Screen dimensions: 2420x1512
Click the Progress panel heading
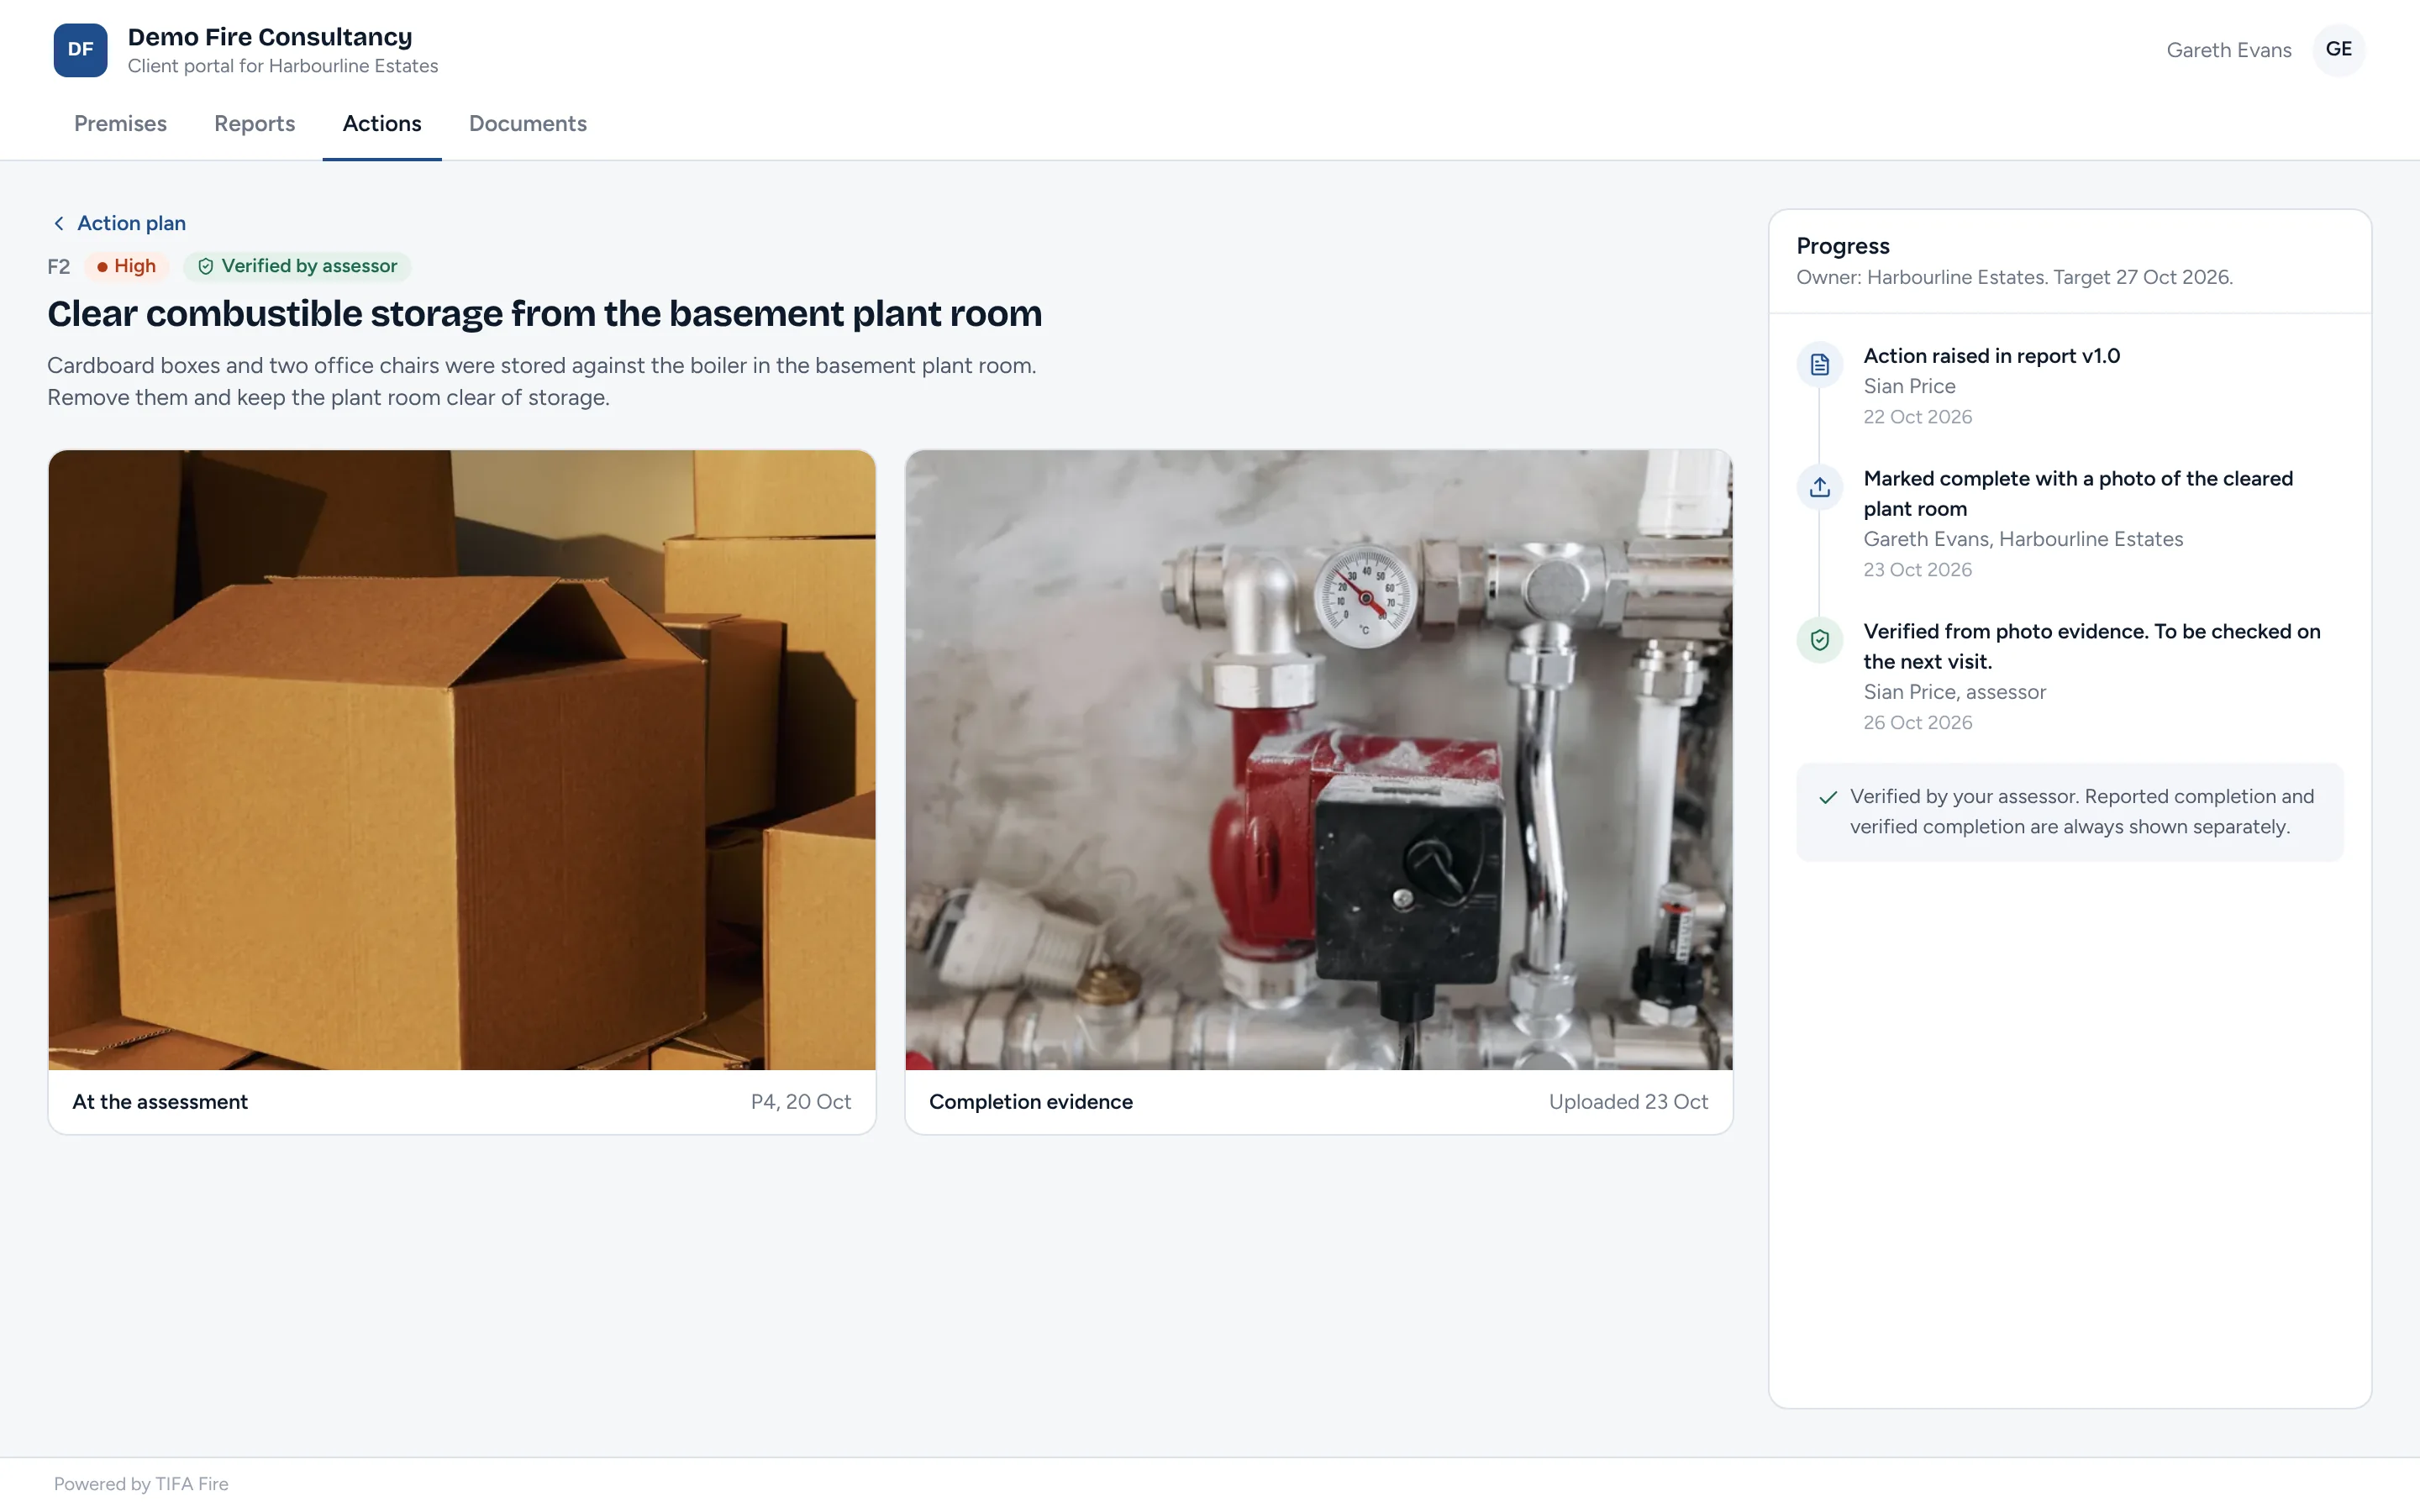(1843, 246)
